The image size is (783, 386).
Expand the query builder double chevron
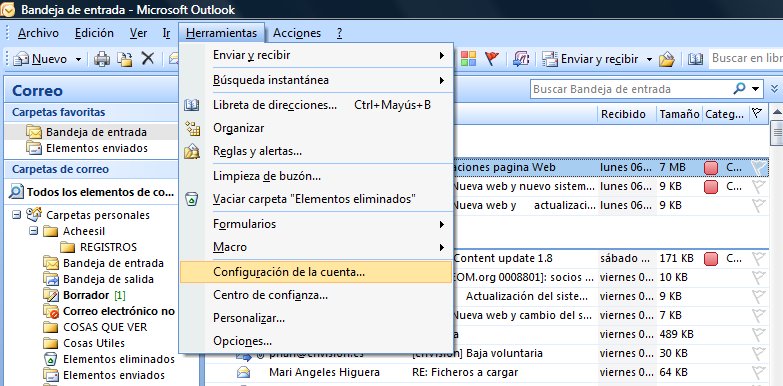click(775, 89)
